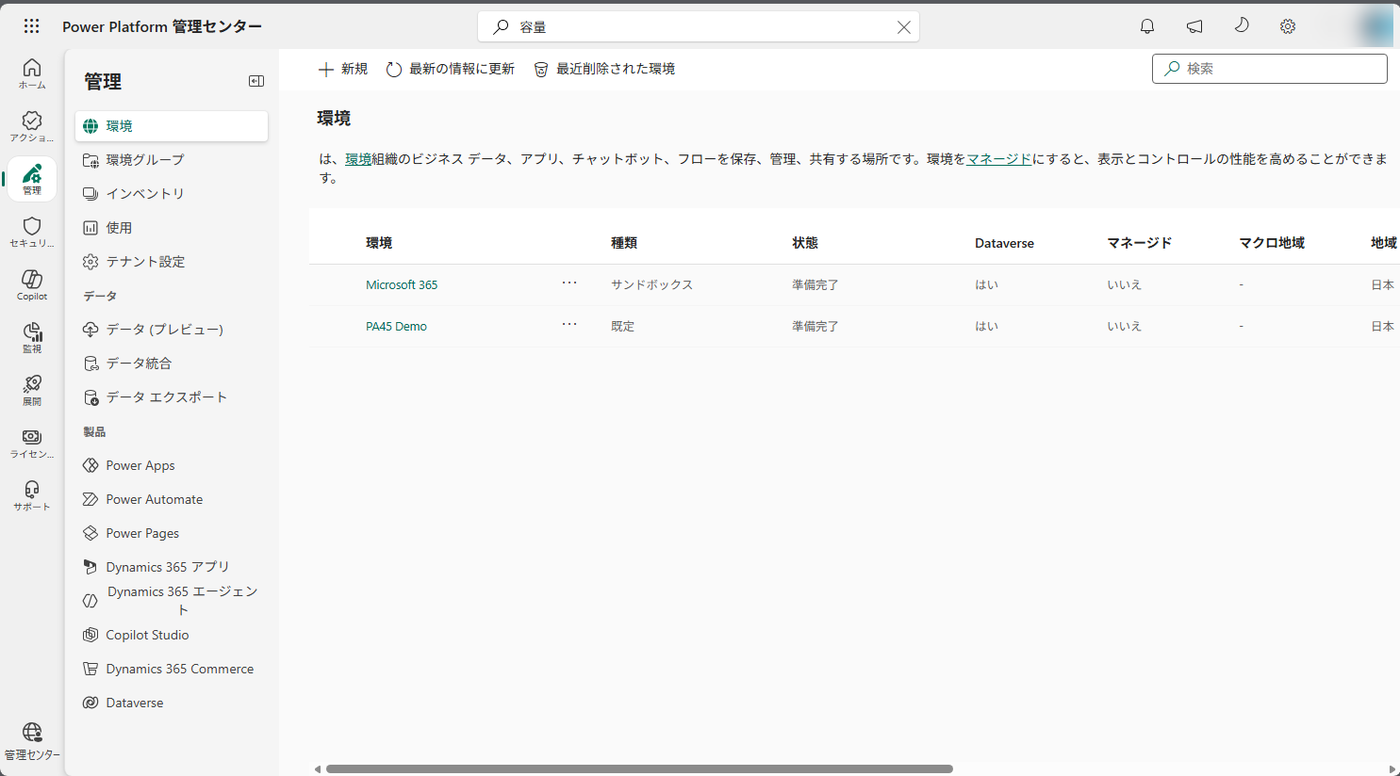Open the Monitoring rail icon
The width and height of the screenshot is (1400, 776).
(32, 338)
